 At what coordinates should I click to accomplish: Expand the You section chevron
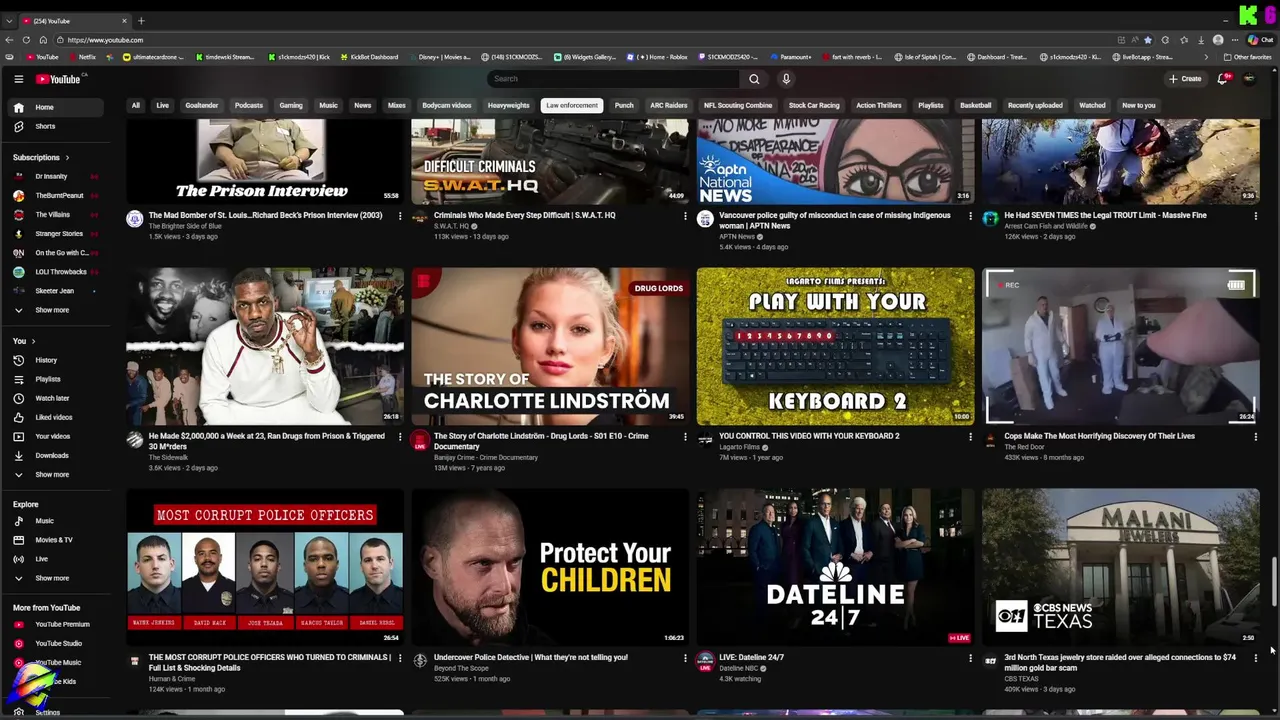tap(33, 341)
